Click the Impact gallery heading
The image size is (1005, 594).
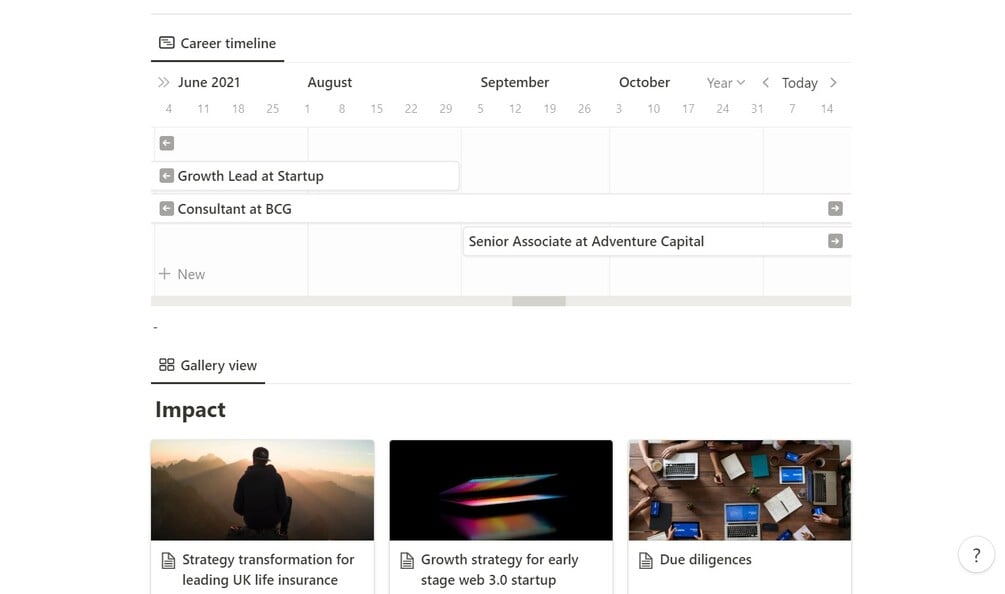pyautogui.click(x=190, y=409)
